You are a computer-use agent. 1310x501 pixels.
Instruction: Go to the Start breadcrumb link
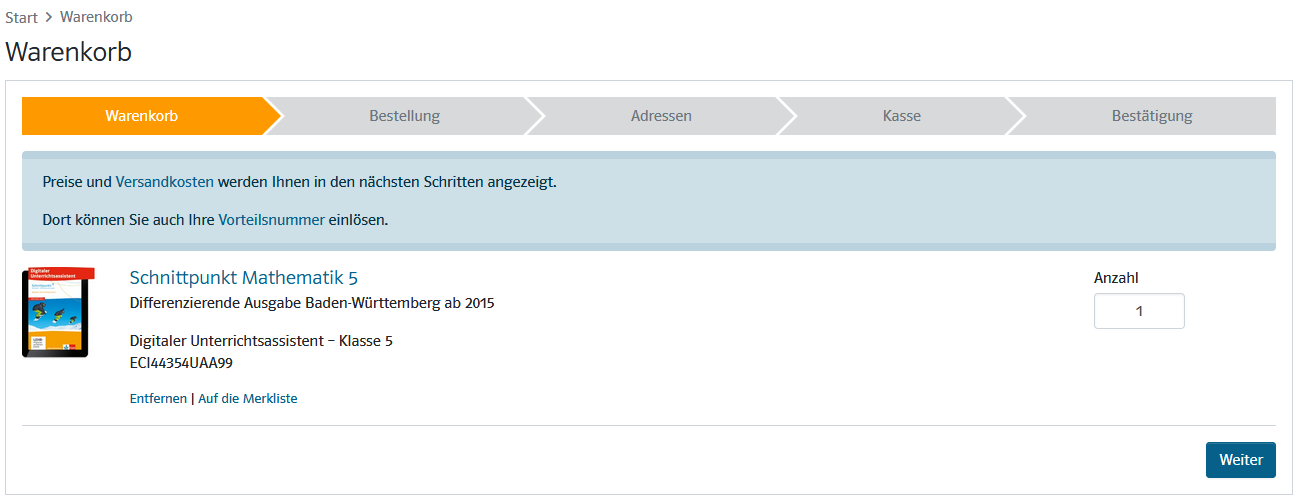tap(22, 17)
